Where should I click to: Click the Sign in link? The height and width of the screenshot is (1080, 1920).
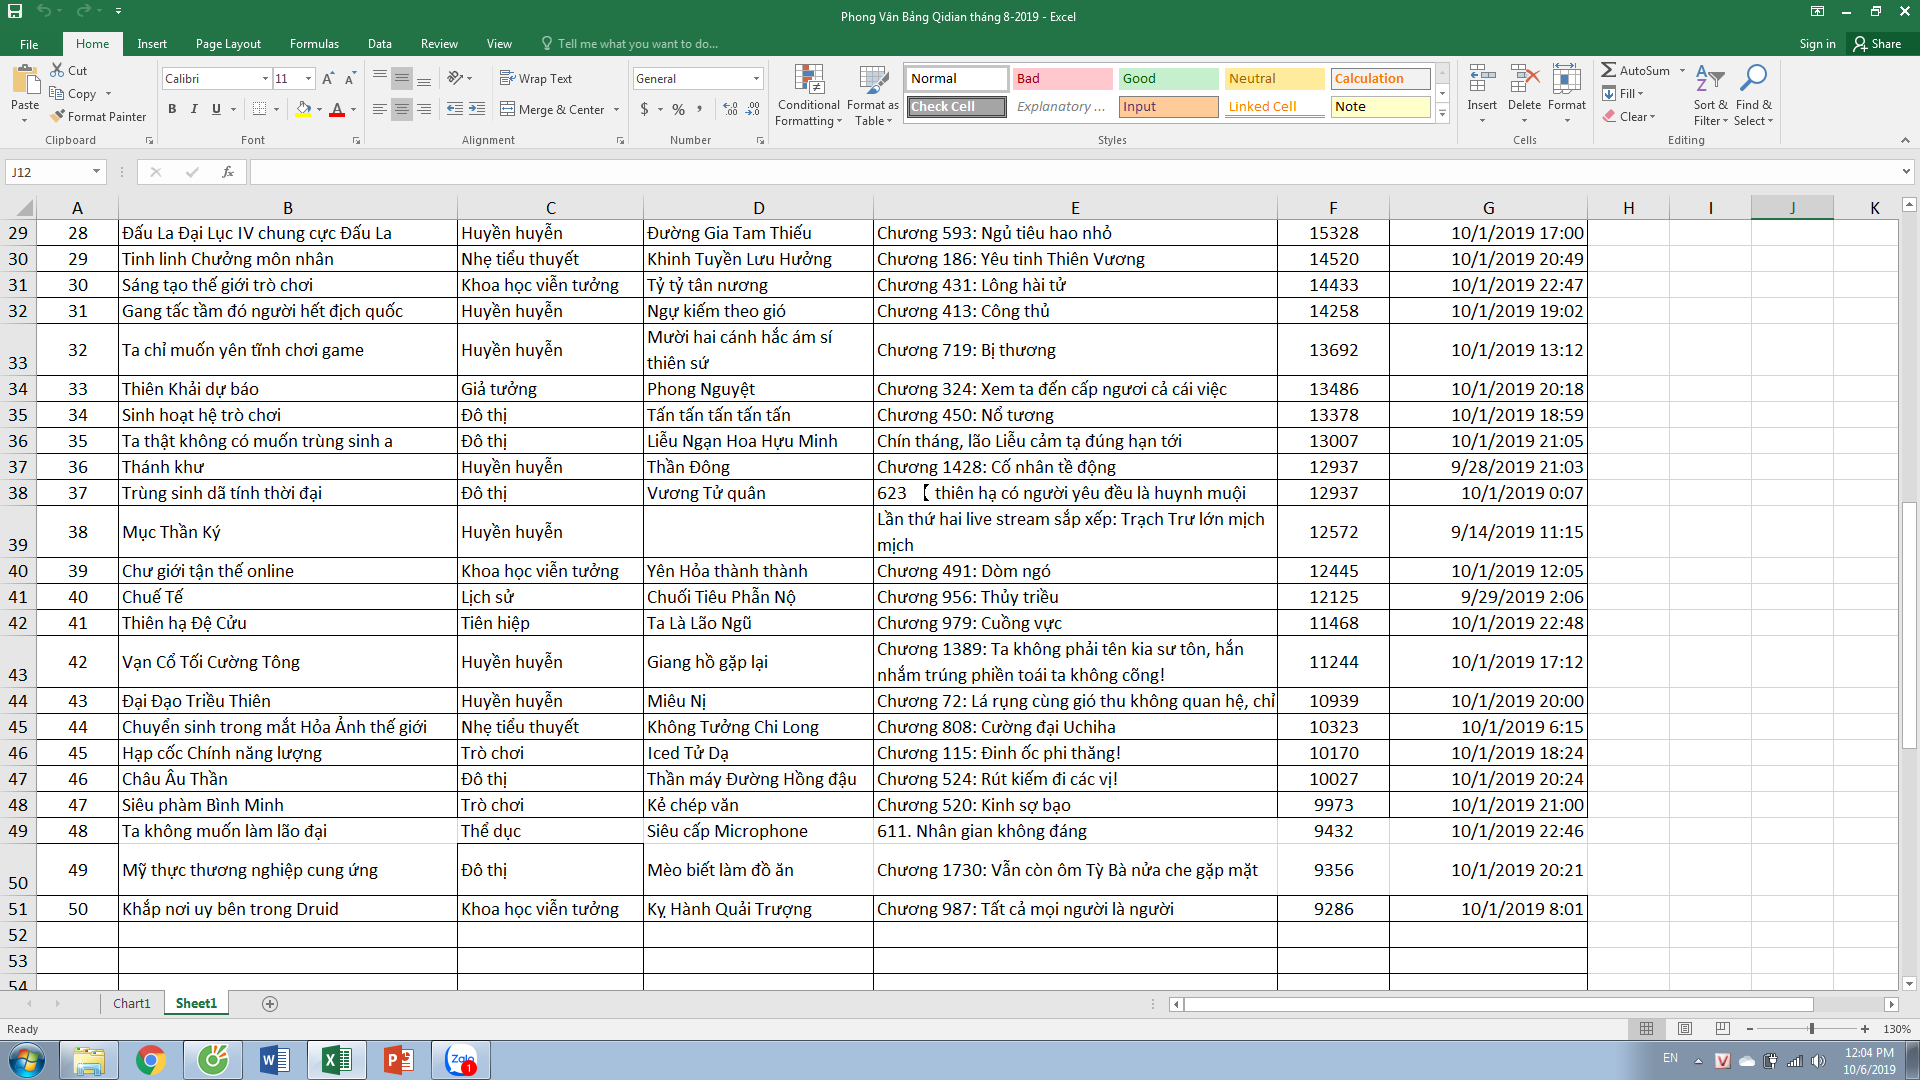click(1817, 44)
